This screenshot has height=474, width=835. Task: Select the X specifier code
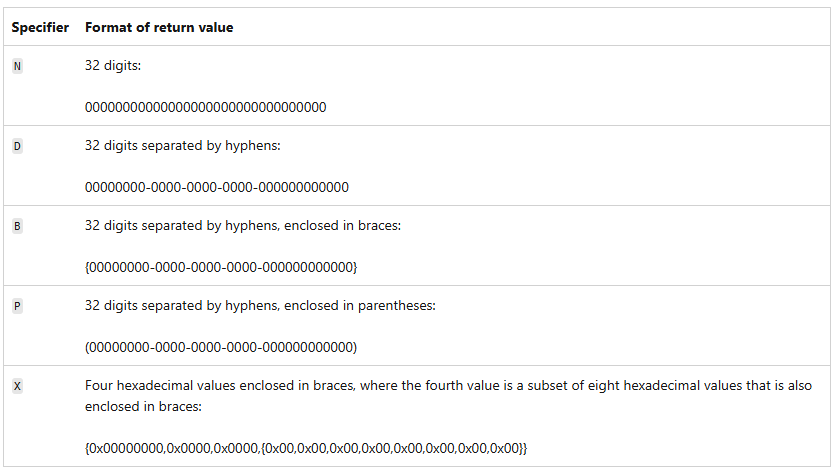16,386
